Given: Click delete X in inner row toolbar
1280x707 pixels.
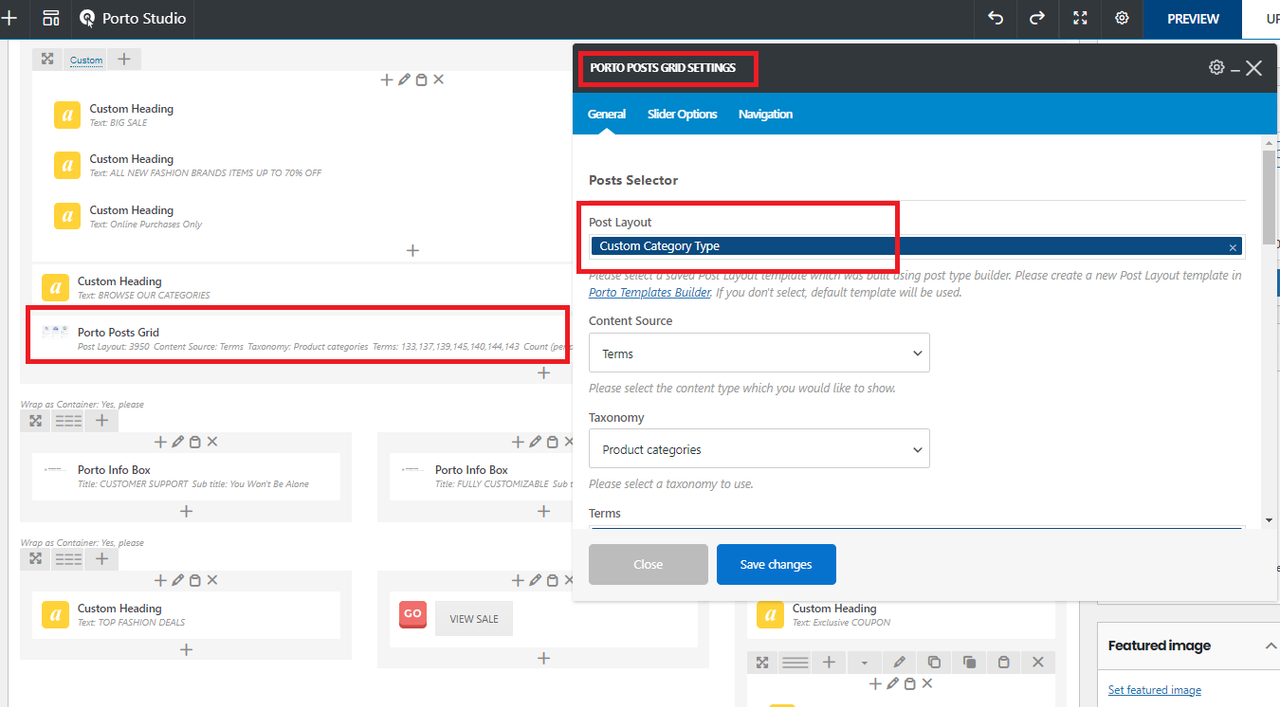Looking at the screenshot, I should pos(1038,662).
